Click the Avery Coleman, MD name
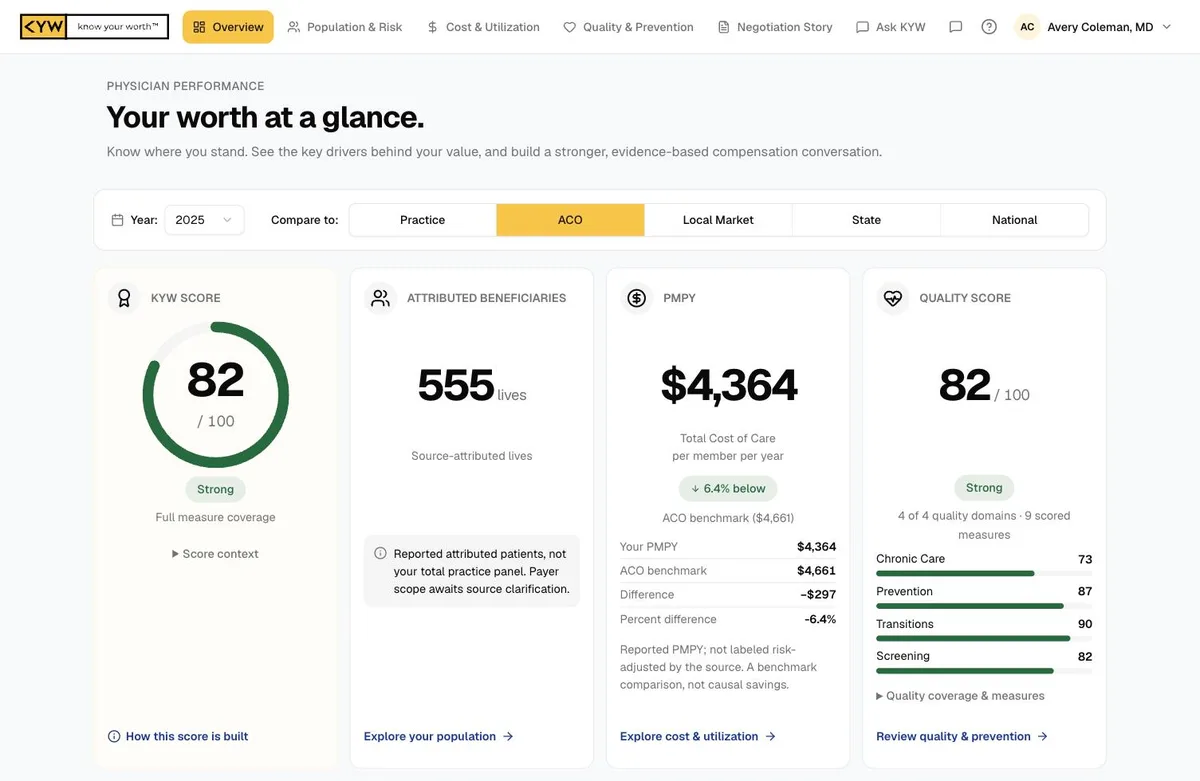Screen dimensions: 1200x781 pos(1100,27)
